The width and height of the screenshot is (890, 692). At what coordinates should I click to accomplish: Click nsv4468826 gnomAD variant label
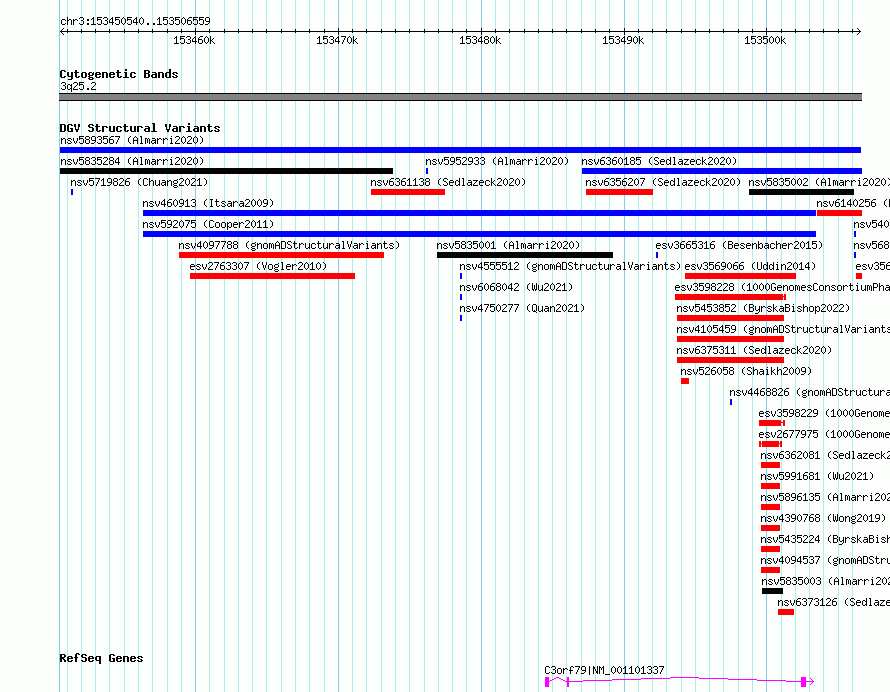809,392
